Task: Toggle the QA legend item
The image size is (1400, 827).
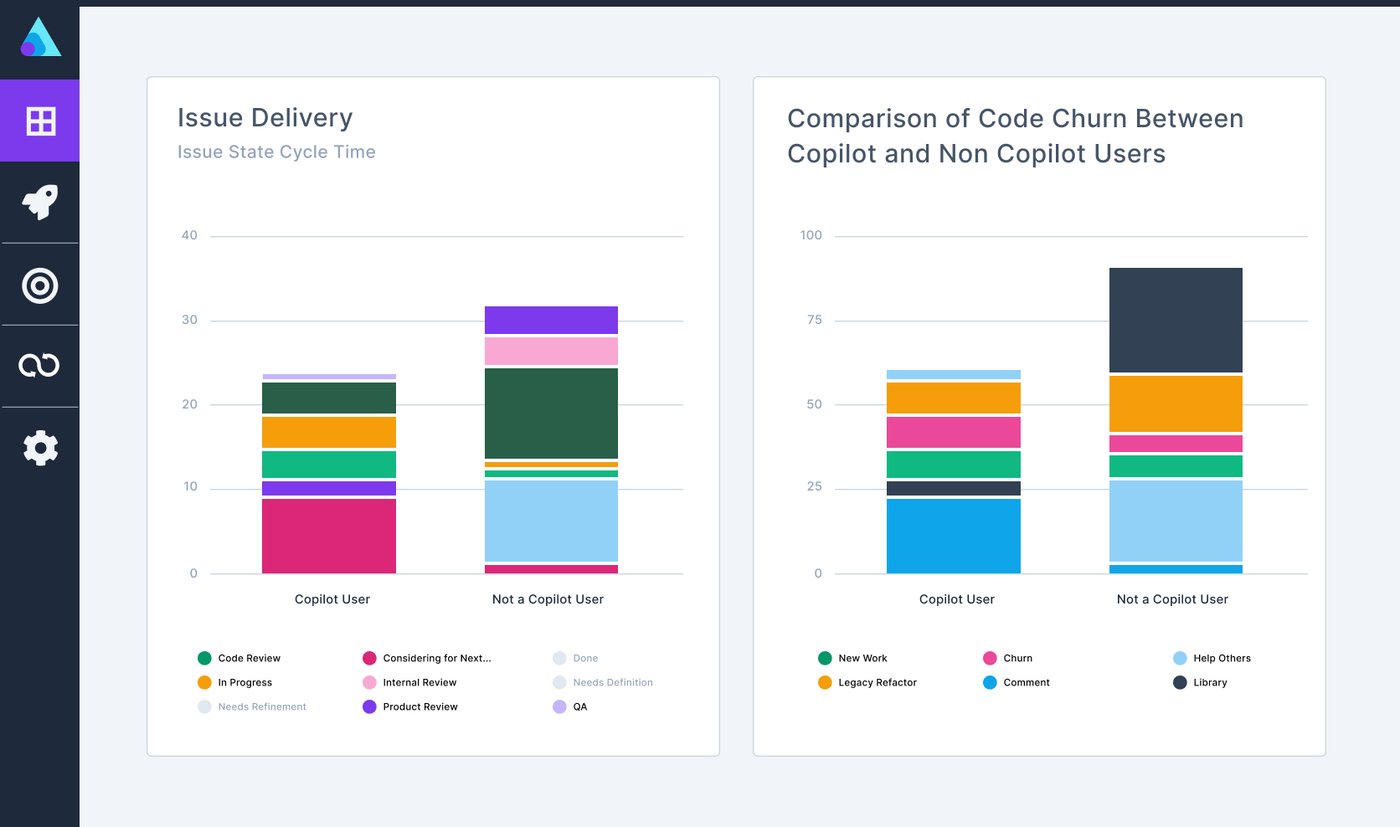Action: [x=570, y=706]
